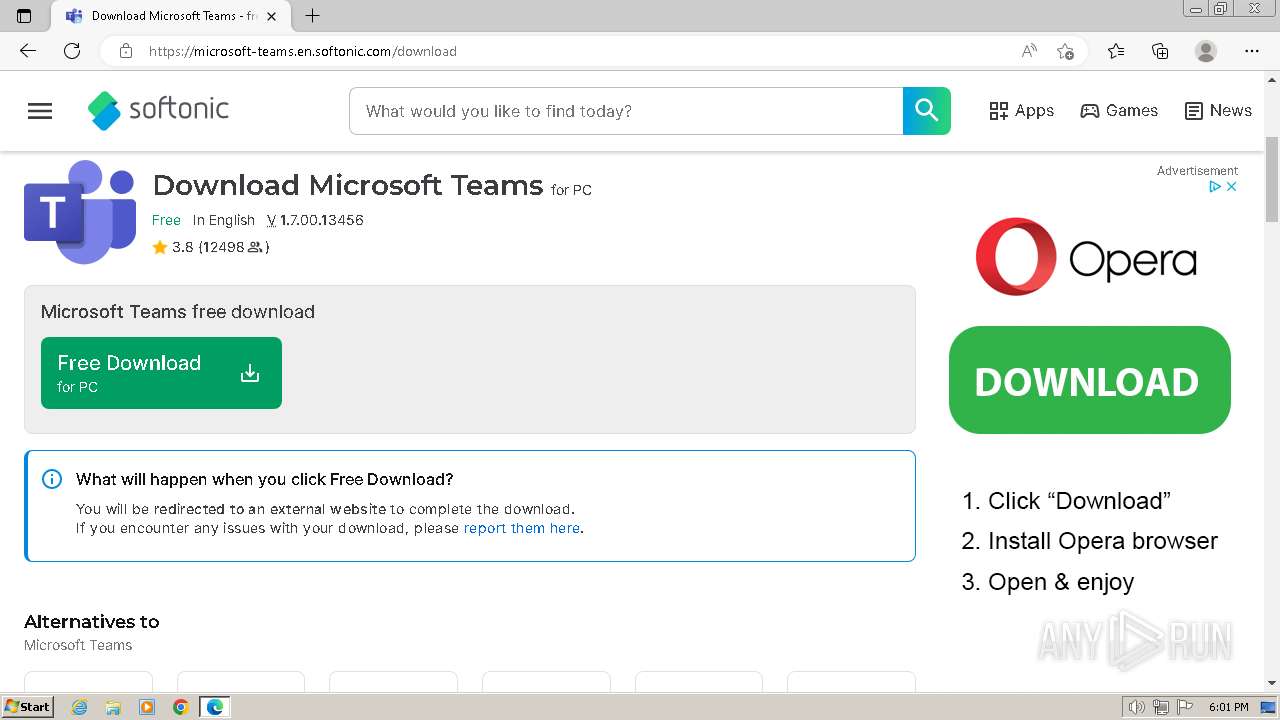Close the Opera advertisement

coord(1232,187)
